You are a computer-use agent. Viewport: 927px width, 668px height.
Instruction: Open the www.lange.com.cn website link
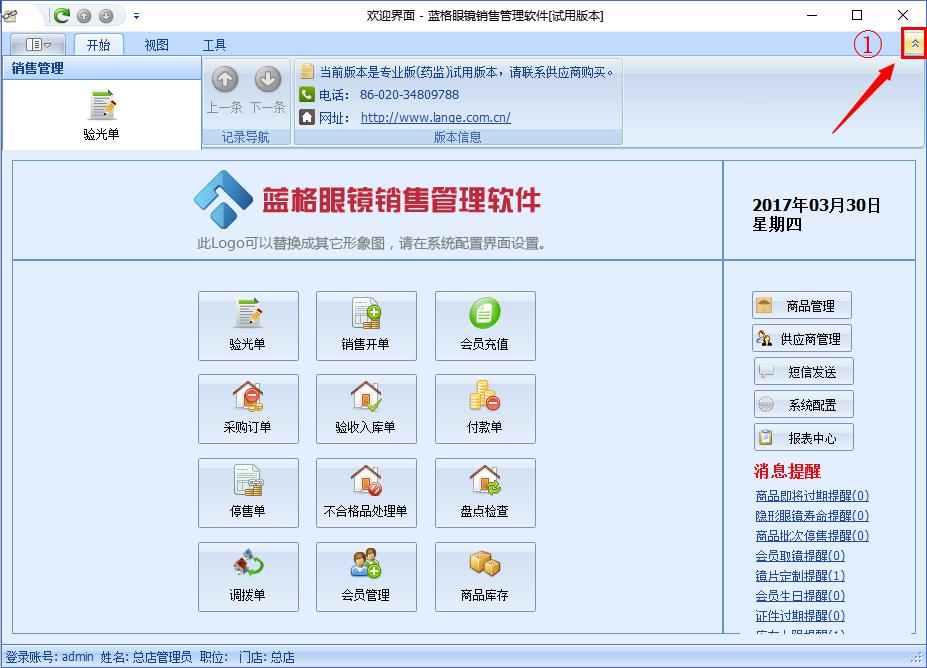coord(435,117)
